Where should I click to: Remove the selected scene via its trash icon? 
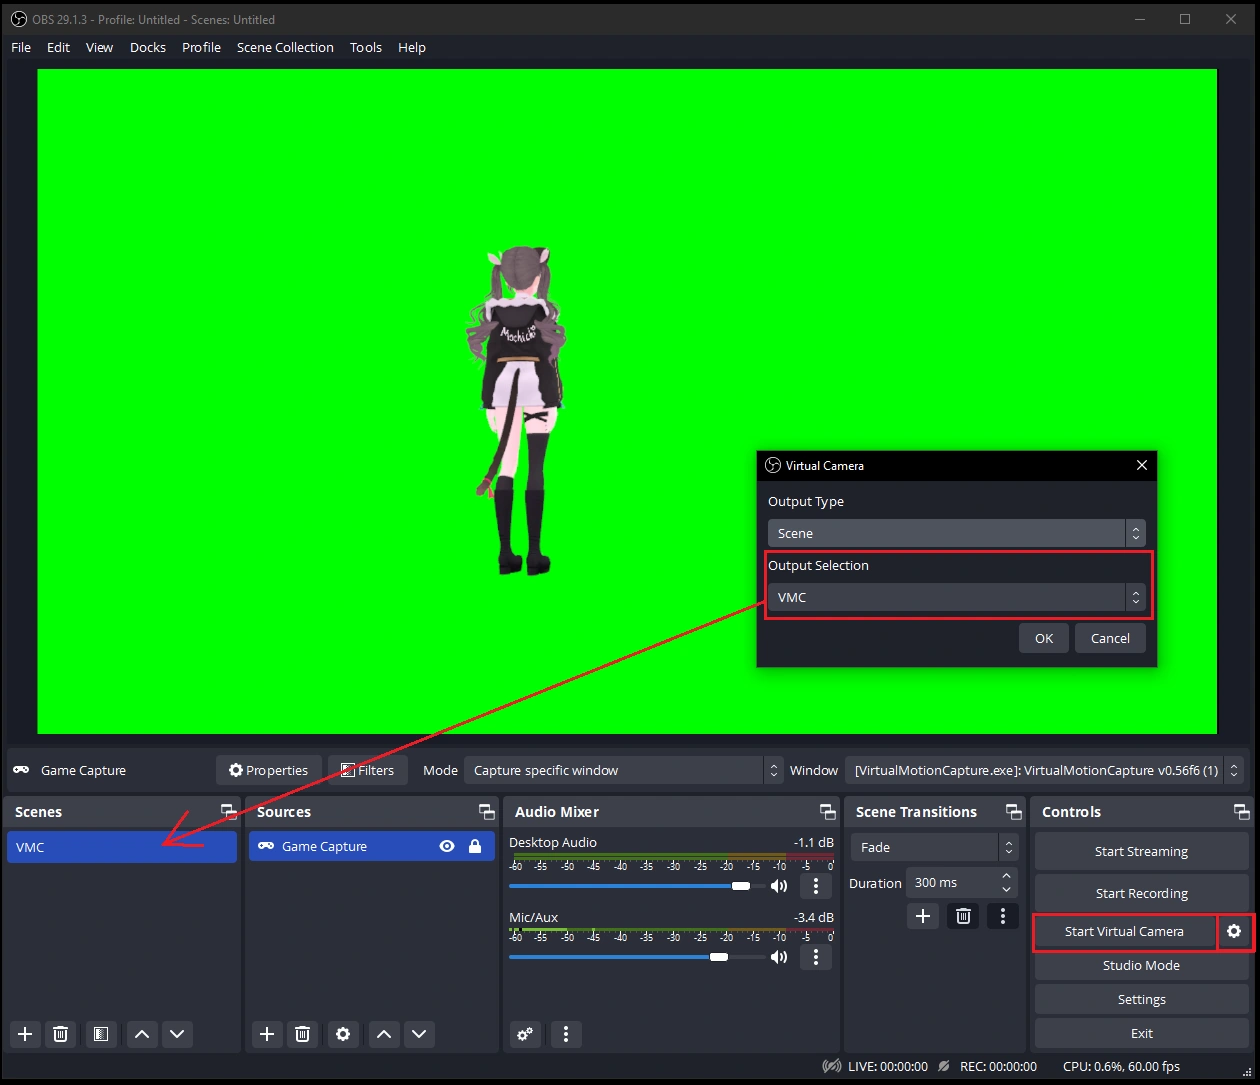pos(60,1034)
